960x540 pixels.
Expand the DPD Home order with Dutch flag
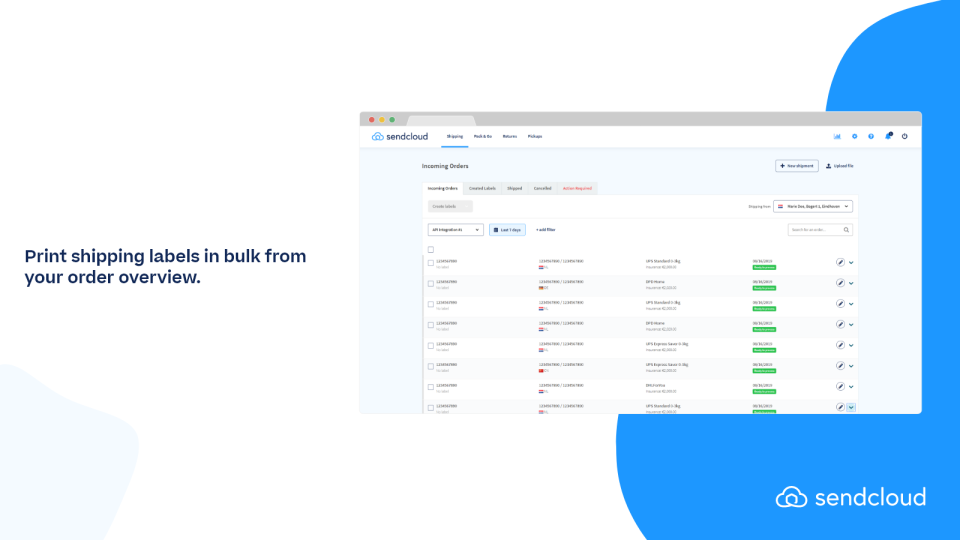click(851, 325)
